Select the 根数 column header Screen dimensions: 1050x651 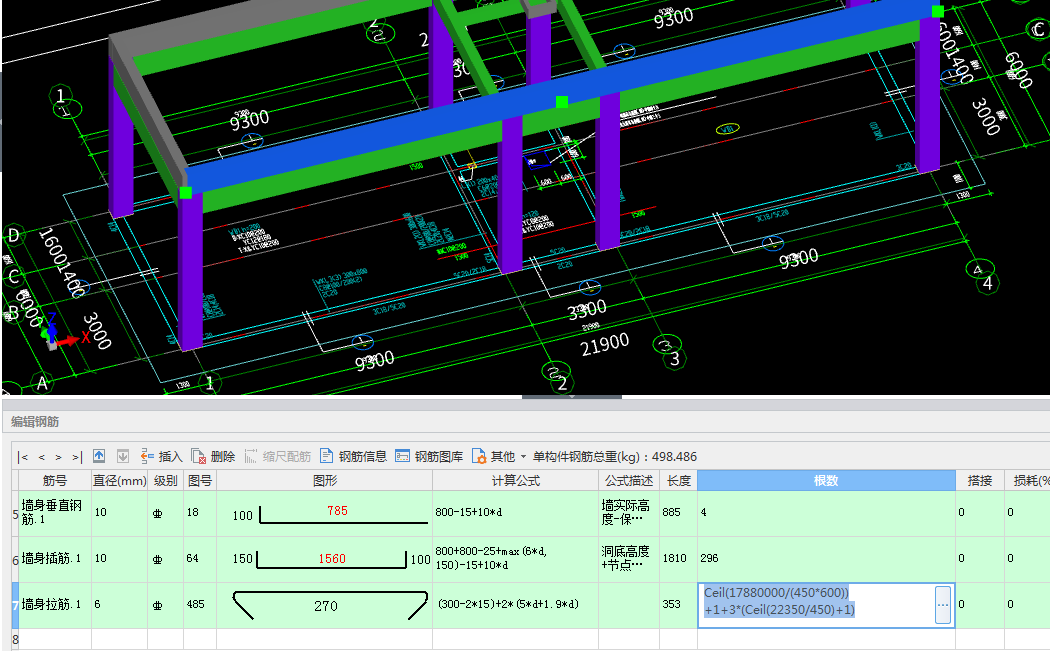point(826,481)
